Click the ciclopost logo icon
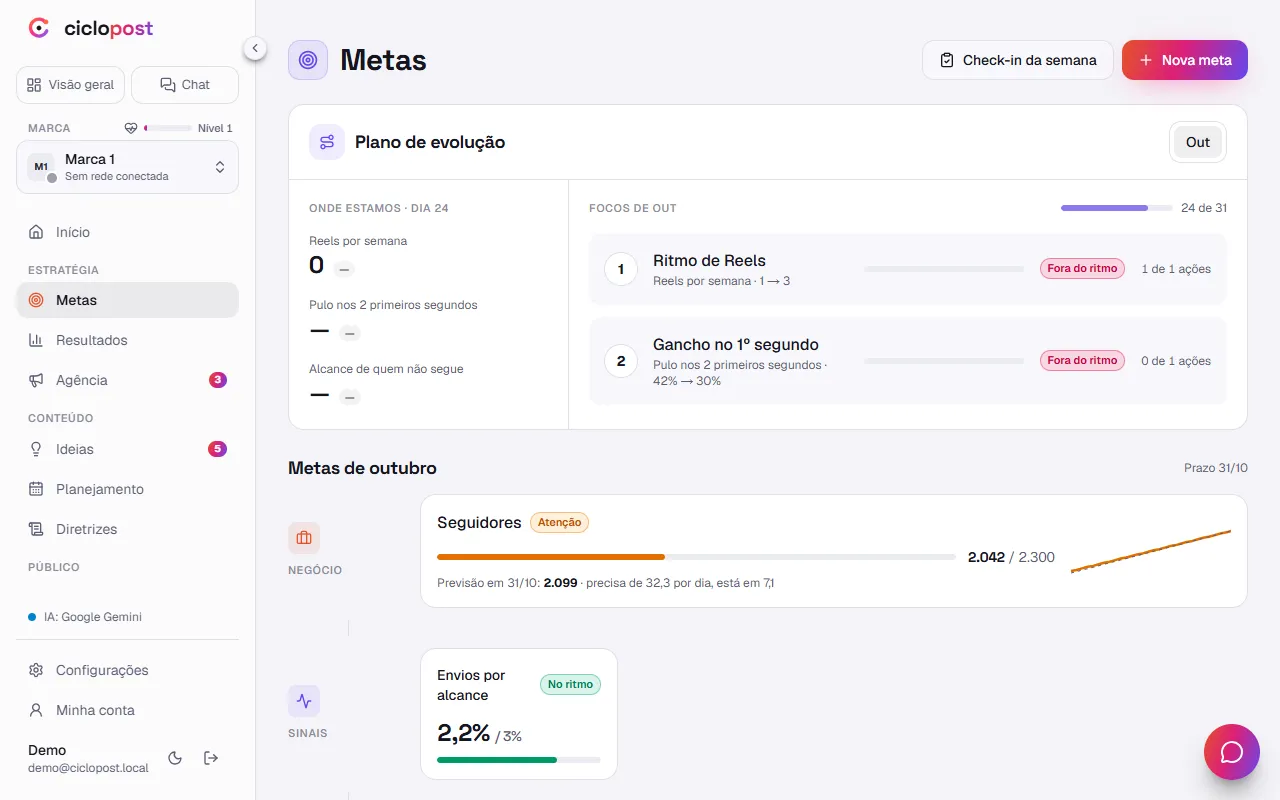 (x=39, y=28)
